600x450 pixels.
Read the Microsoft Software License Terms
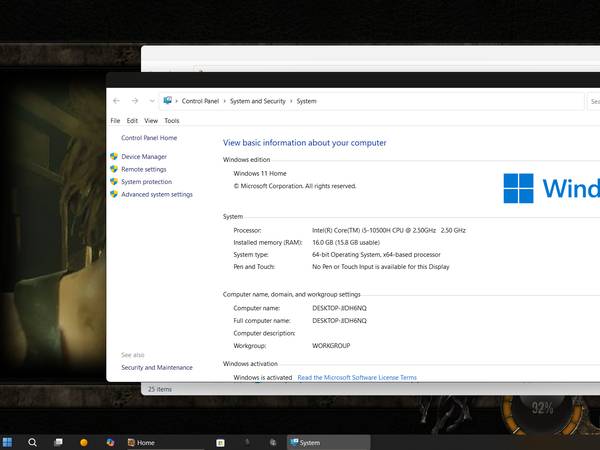pos(357,378)
